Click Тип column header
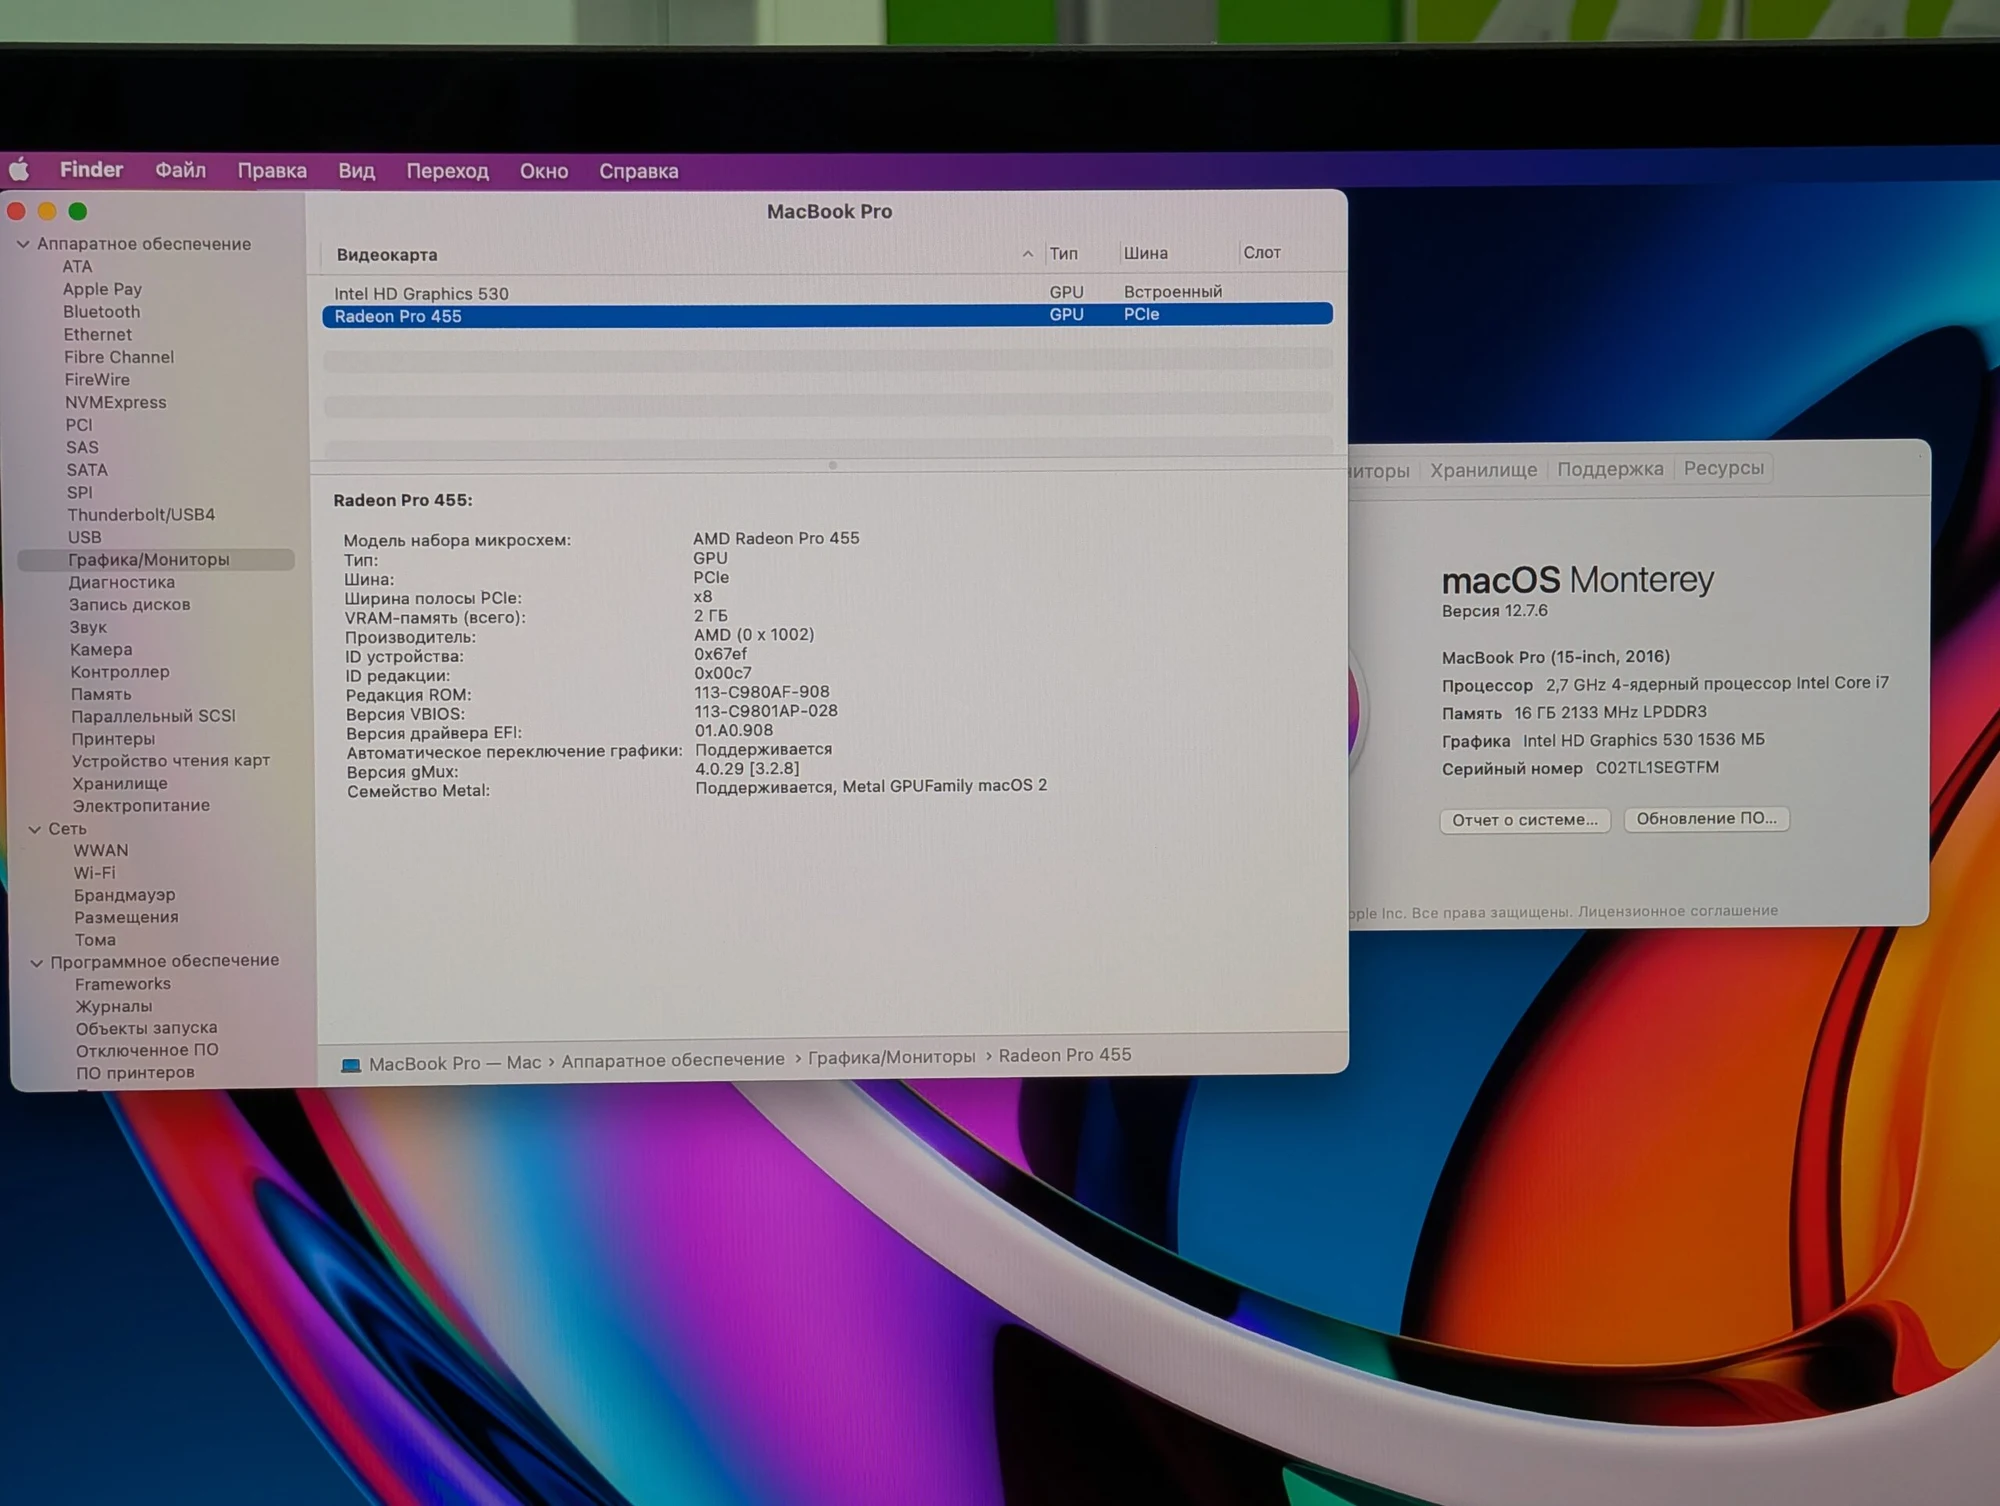Image resolution: width=2000 pixels, height=1506 pixels. pyautogui.click(x=1063, y=254)
